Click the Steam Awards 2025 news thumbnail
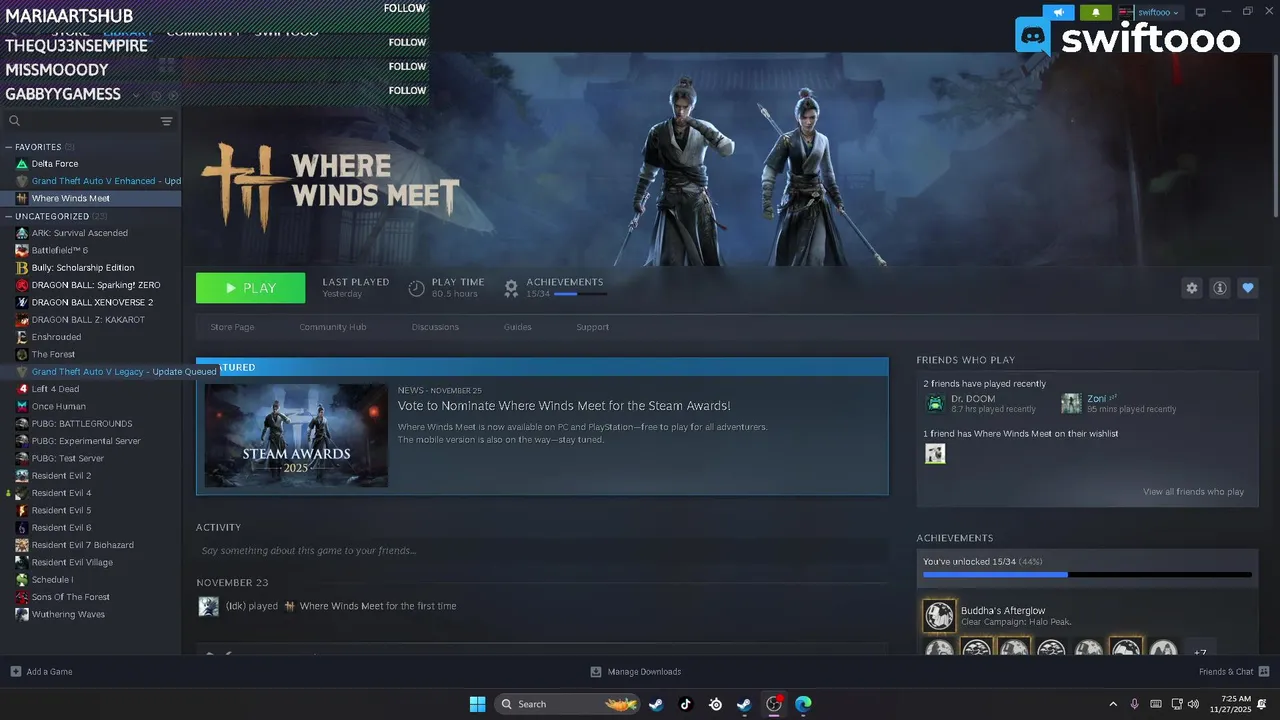 pyautogui.click(x=296, y=435)
